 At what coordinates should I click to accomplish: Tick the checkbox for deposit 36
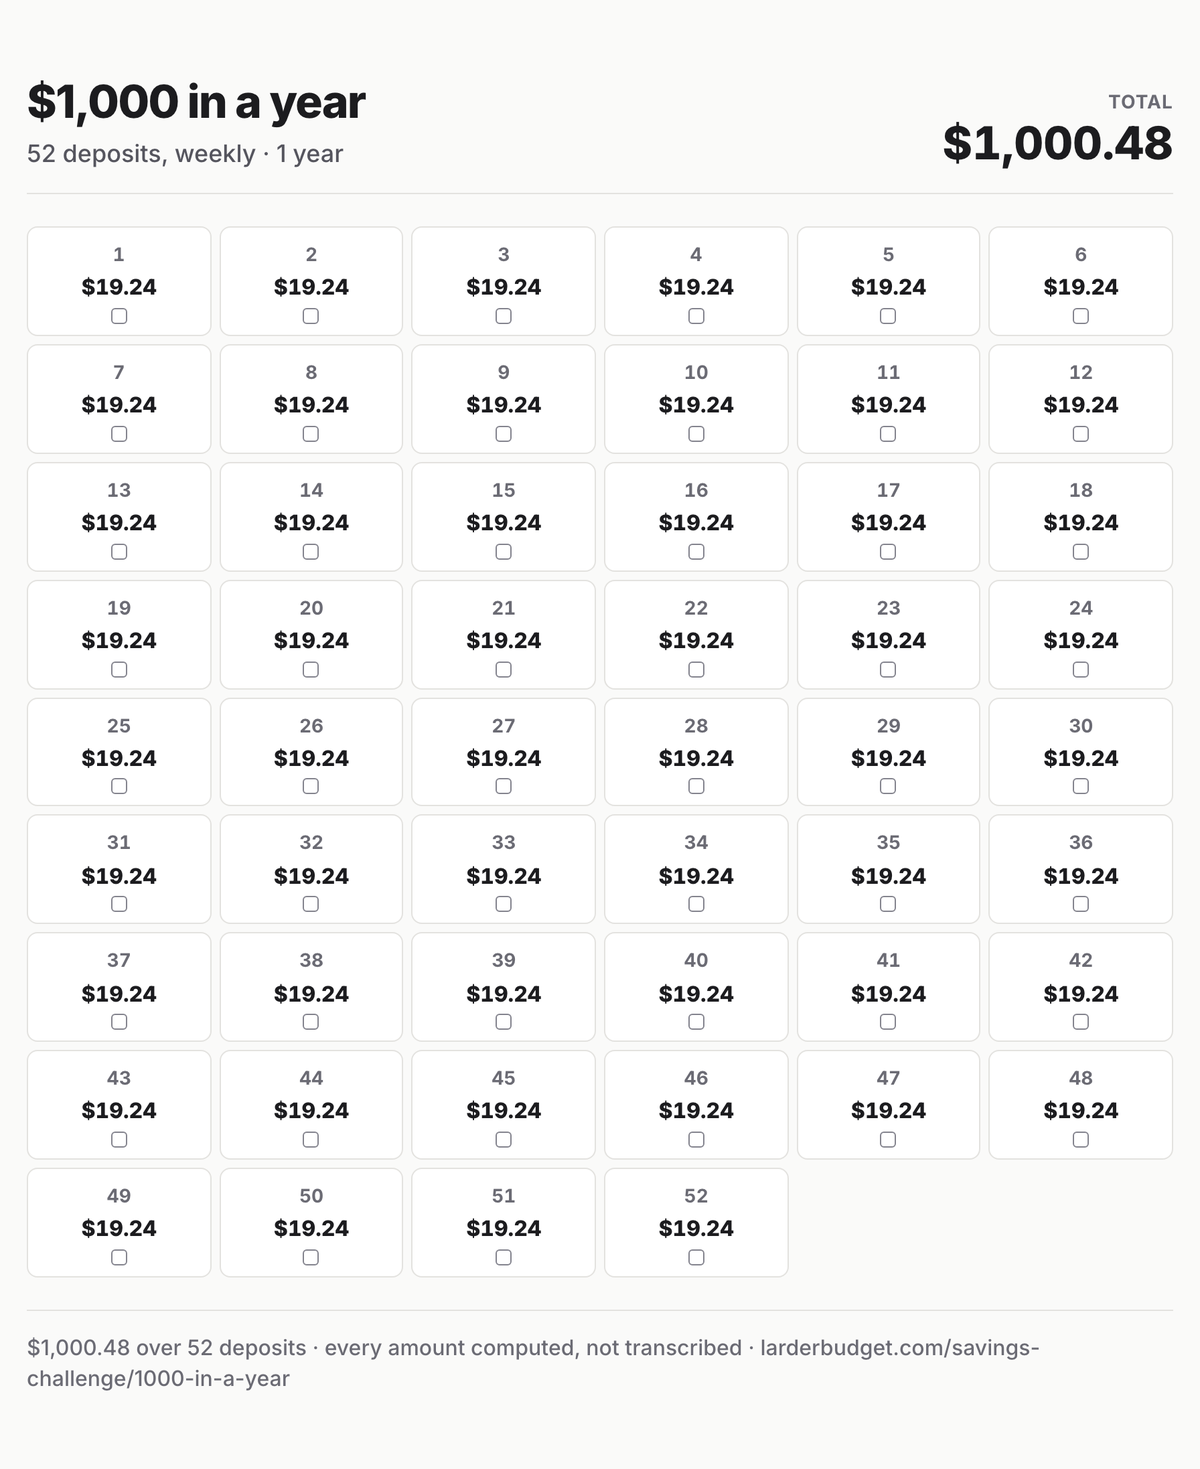point(1081,904)
